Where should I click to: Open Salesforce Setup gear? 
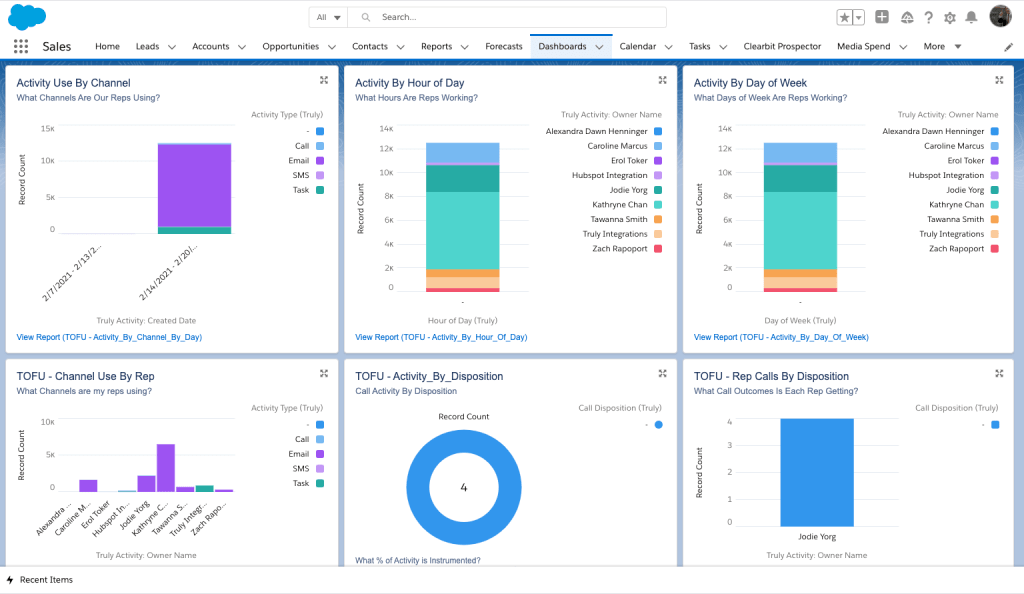click(x=951, y=16)
